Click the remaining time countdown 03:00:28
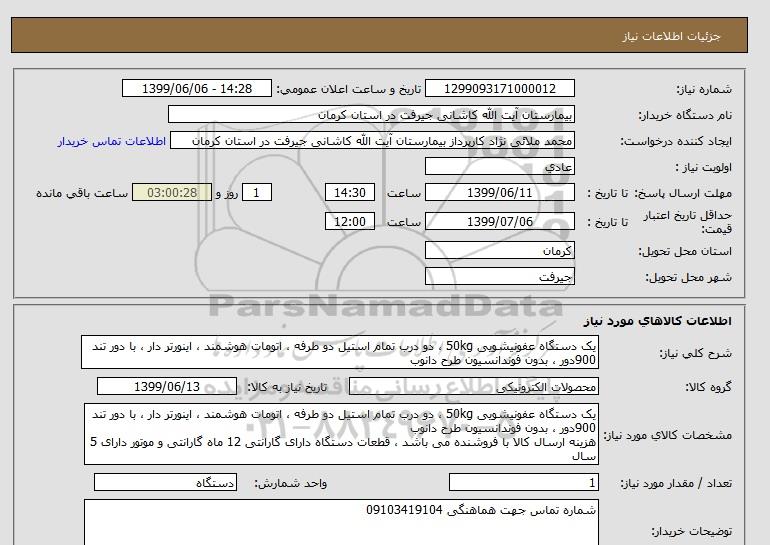 (x=172, y=192)
